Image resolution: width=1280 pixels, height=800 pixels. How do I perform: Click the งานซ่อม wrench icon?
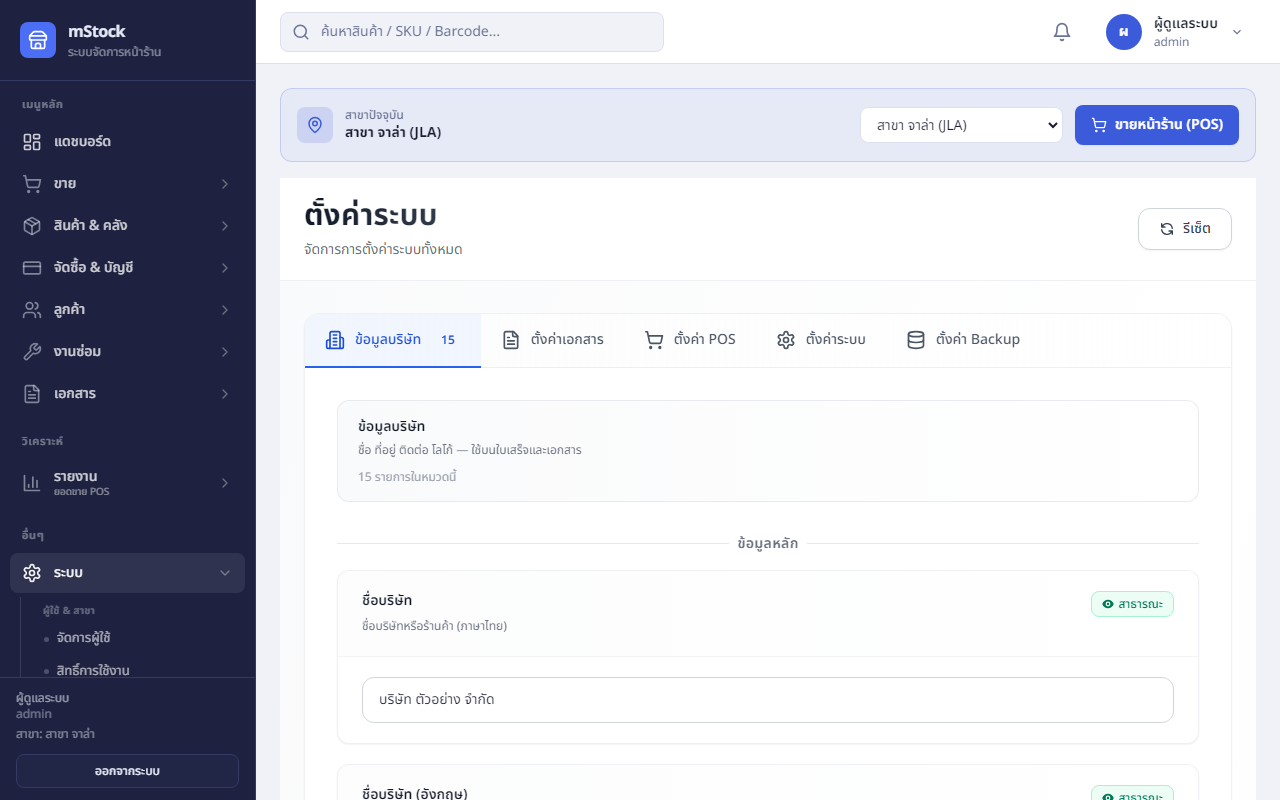tap(32, 352)
